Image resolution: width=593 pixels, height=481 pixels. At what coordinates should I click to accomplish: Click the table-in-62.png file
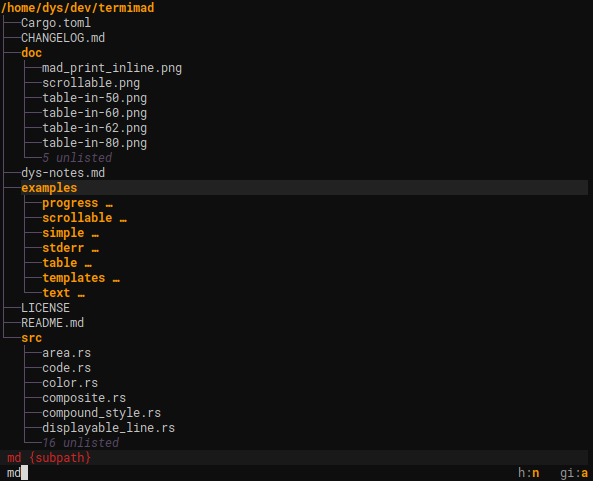pyautogui.click(x=95, y=128)
